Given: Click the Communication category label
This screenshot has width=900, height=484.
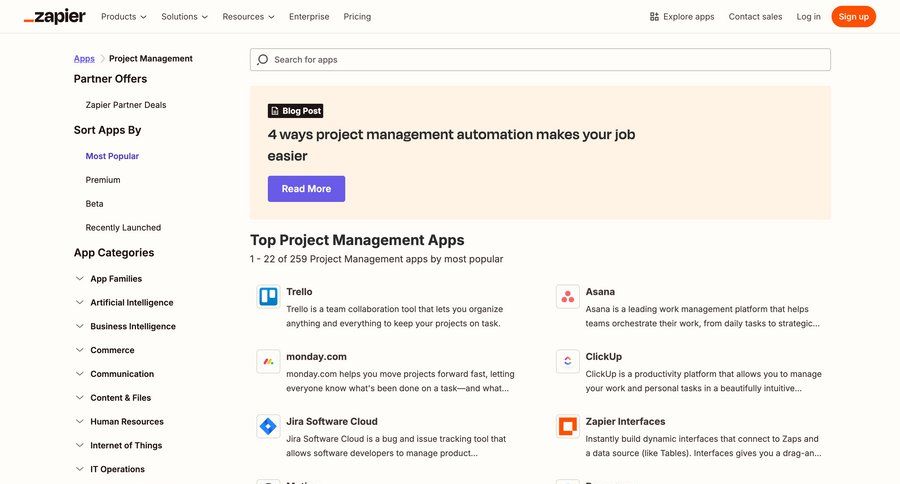Looking at the screenshot, I should pyautogui.click(x=122, y=374).
